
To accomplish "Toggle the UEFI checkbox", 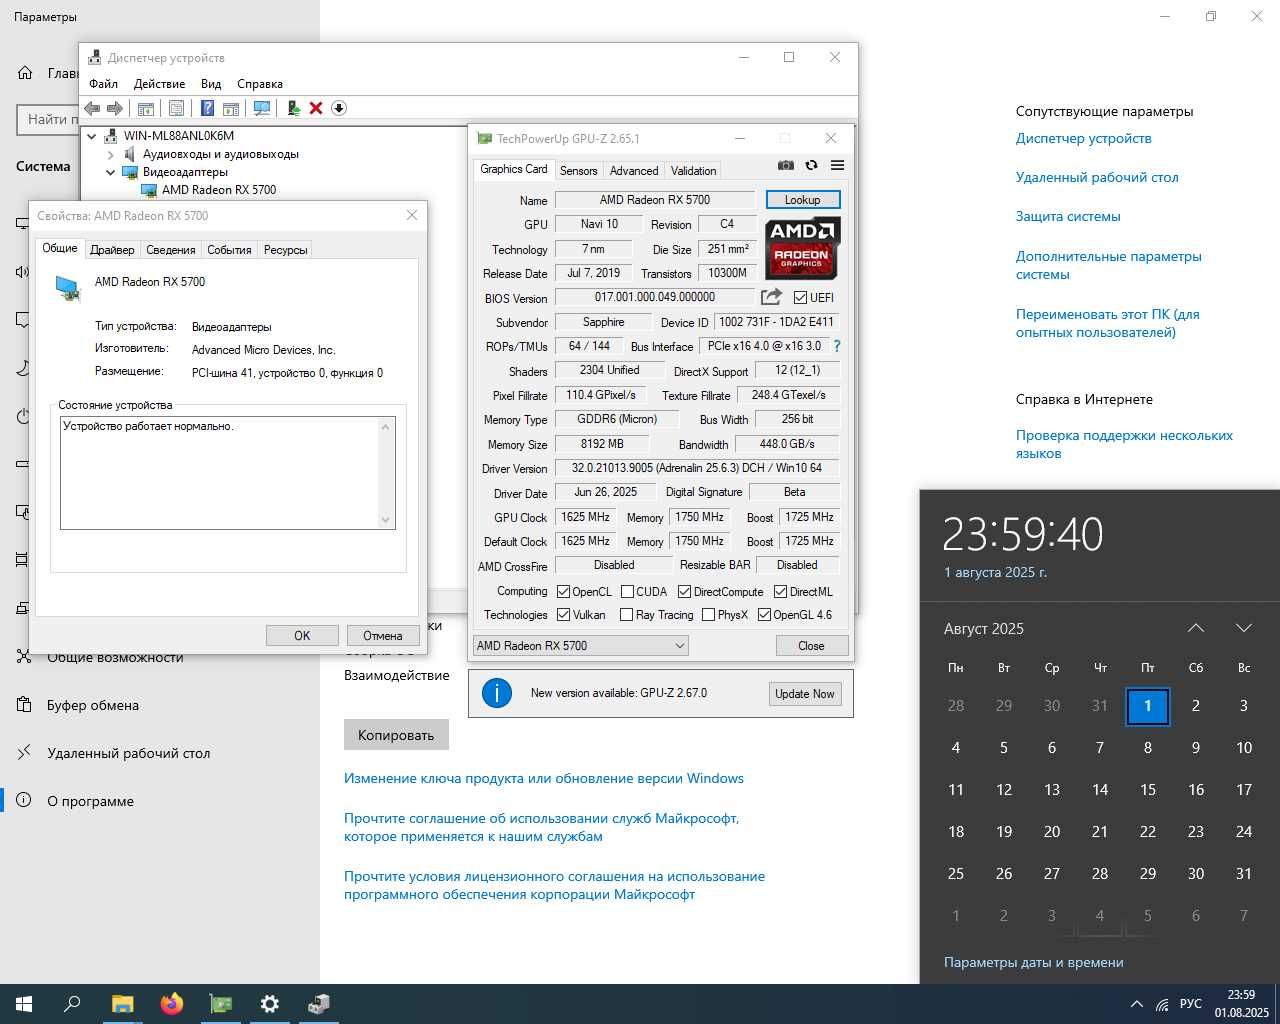I will (800, 297).
